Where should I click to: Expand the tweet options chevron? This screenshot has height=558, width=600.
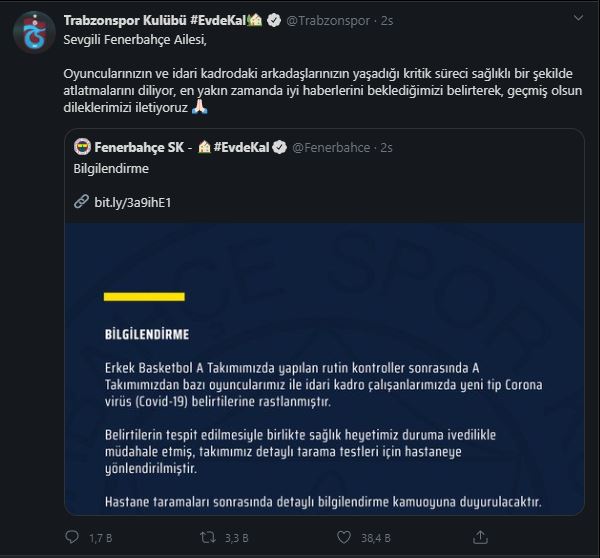pyautogui.click(x=578, y=18)
